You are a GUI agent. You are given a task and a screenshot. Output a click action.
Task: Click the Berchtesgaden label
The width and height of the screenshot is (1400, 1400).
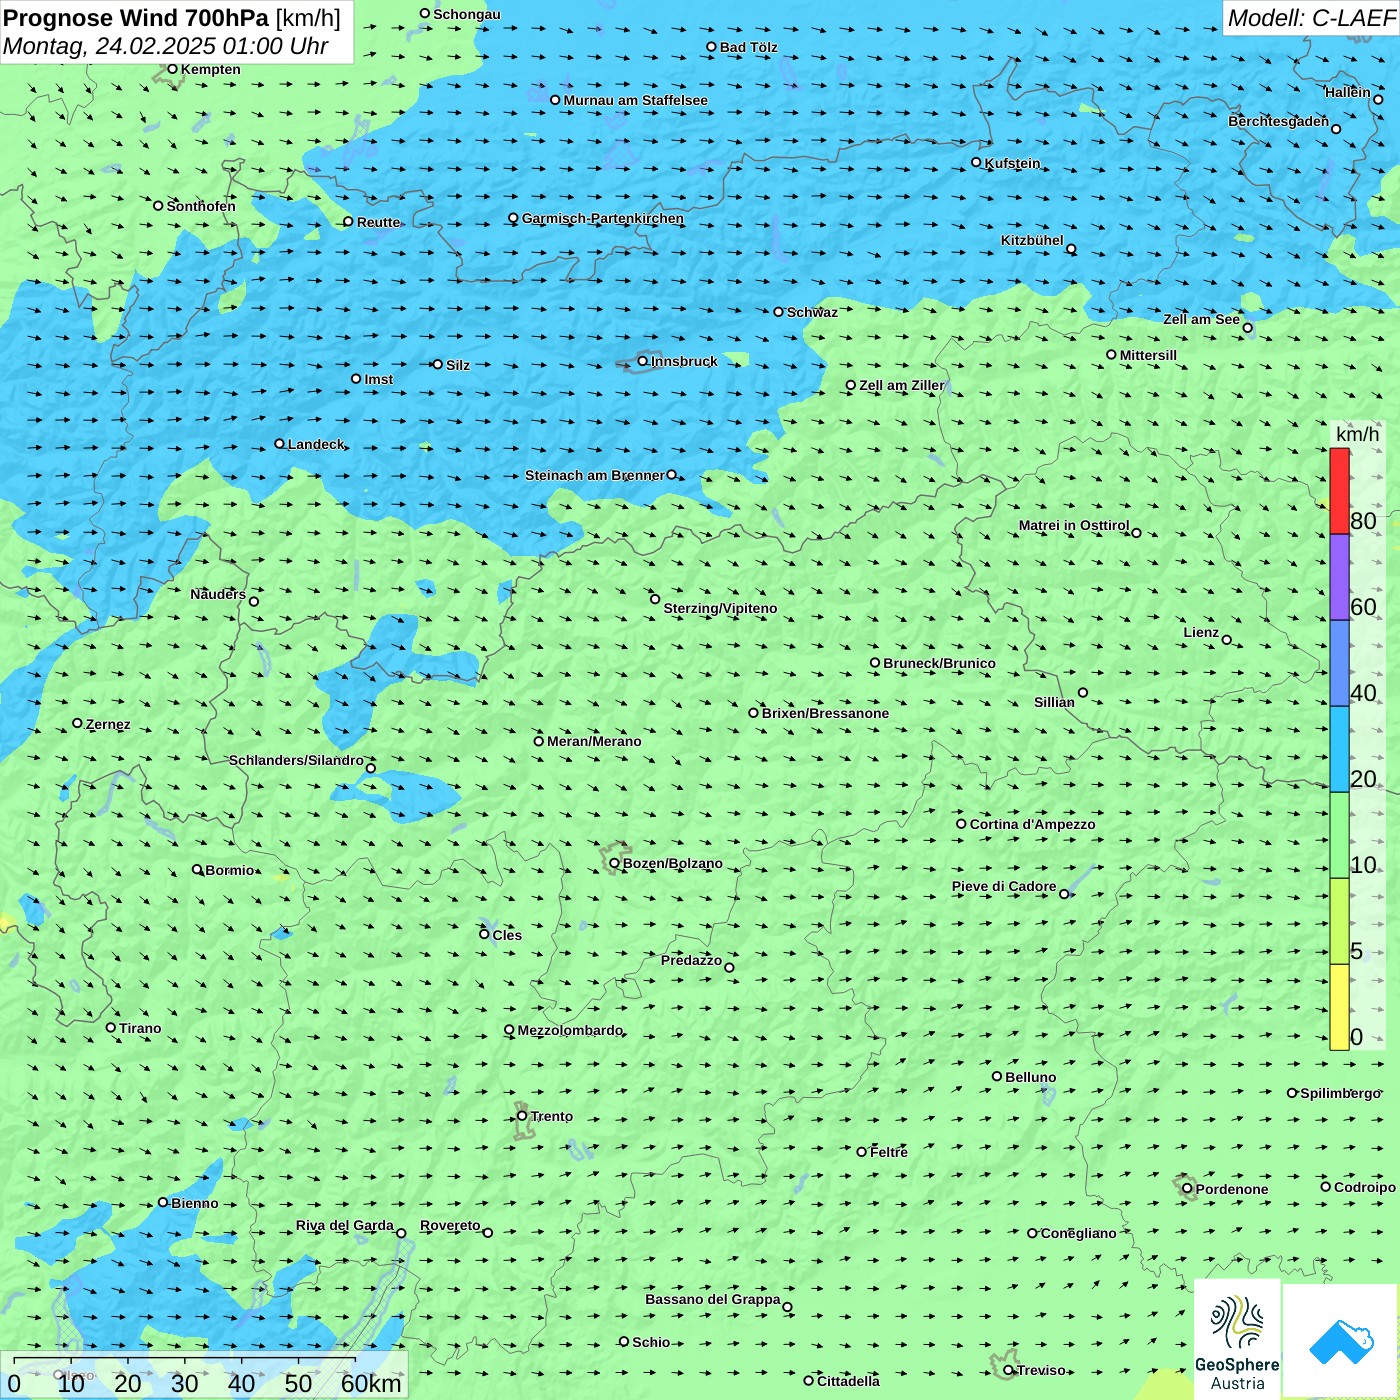tap(1279, 121)
